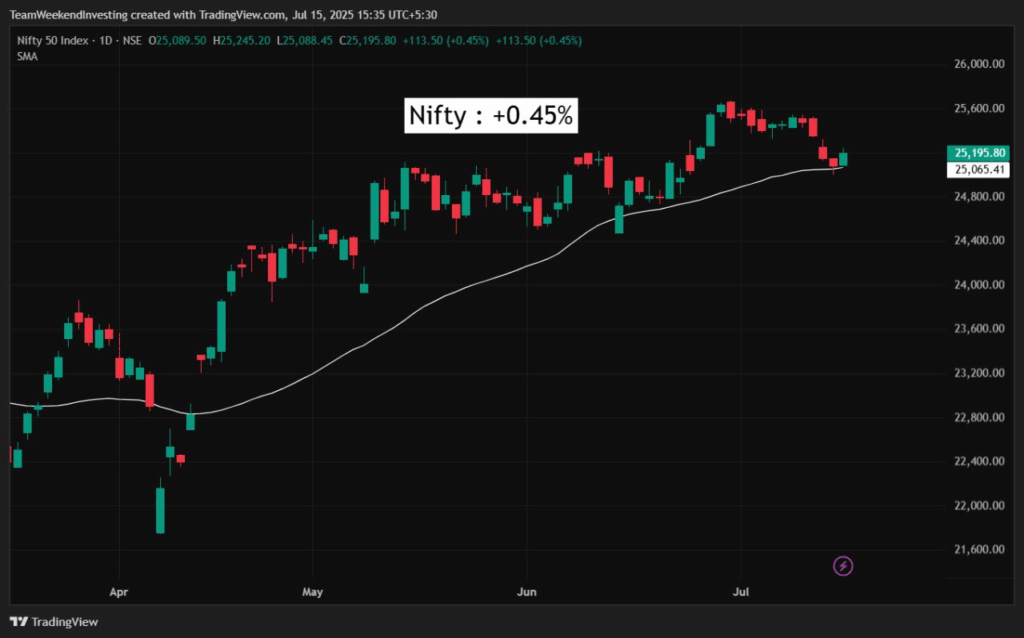Click the 22,000.00 price axis label
Screen dimensions: 1024x638
[979, 505]
